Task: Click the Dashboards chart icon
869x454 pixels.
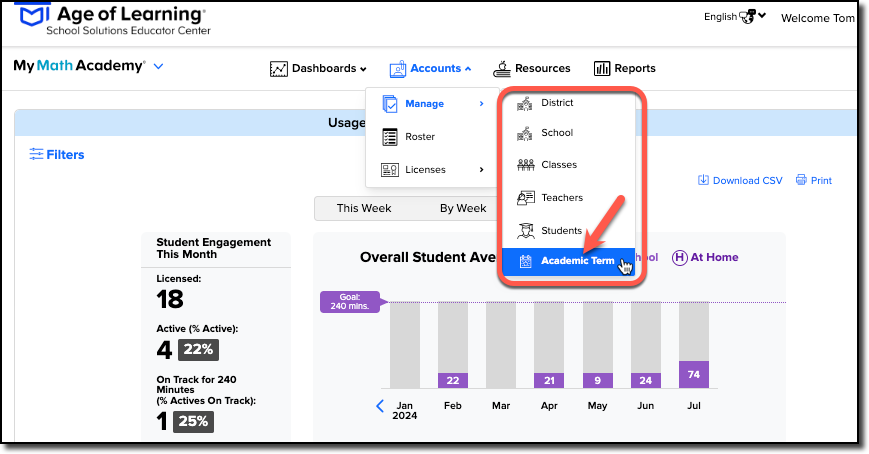Action: 279,69
